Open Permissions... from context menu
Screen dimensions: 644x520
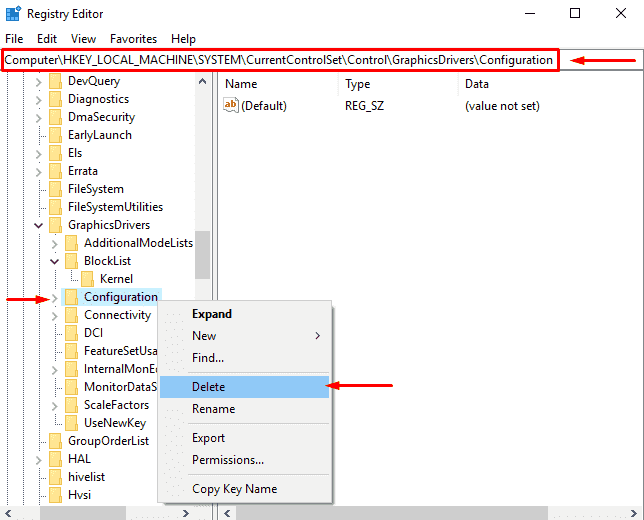[x=244, y=460]
